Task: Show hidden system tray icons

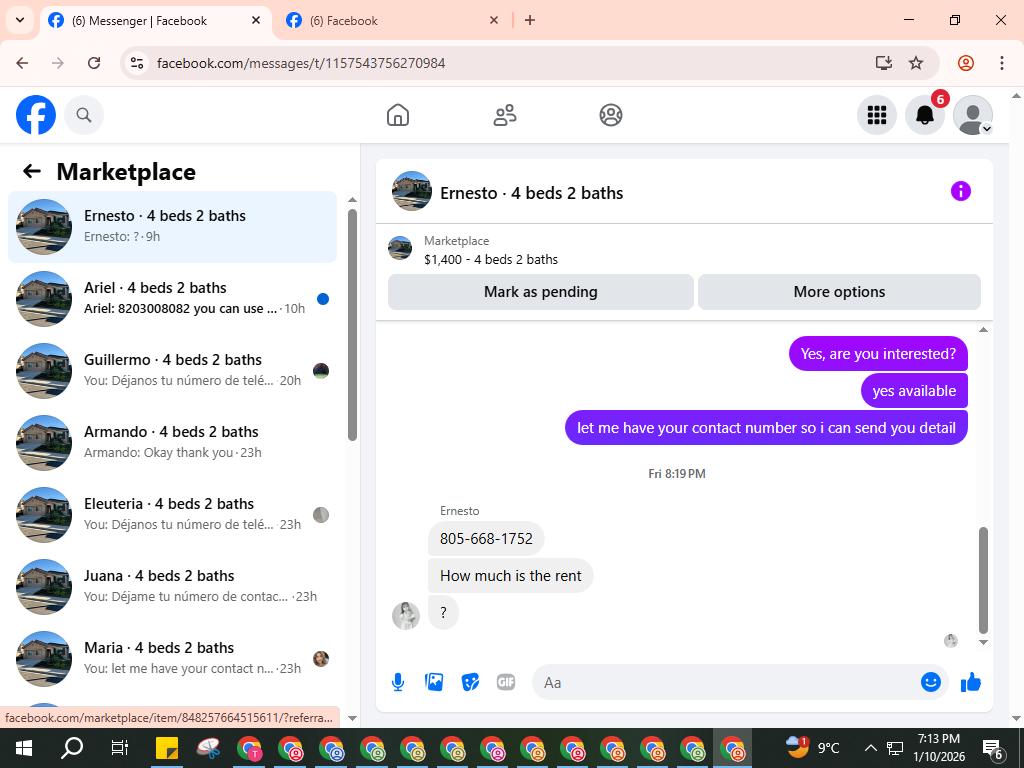Action: tap(871, 748)
